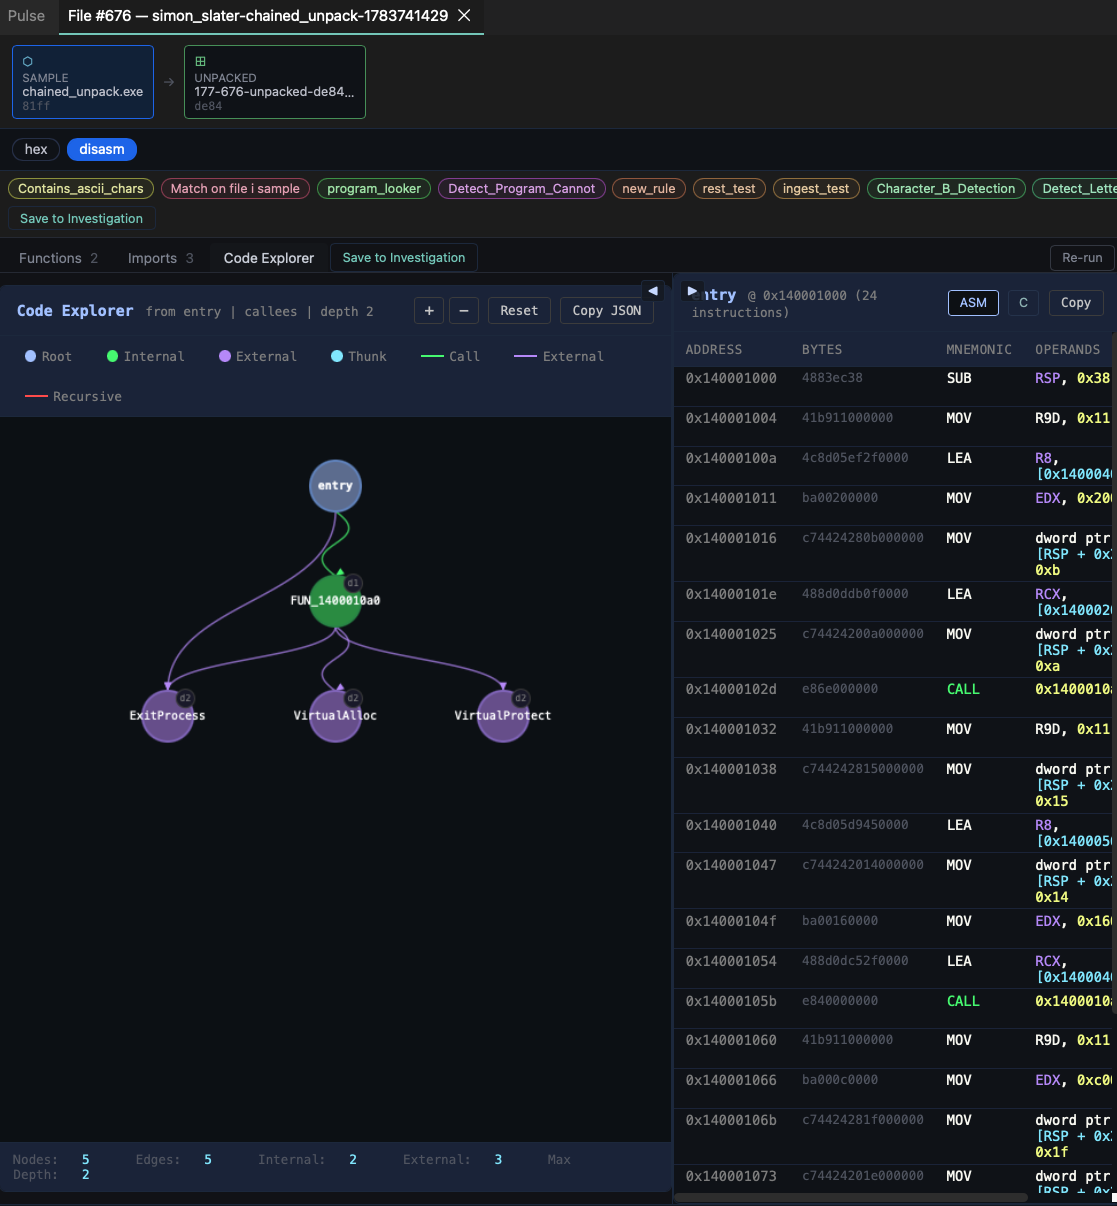Select the program_looker rule tag
Viewport: 1117px width, 1206px height.
pos(374,188)
